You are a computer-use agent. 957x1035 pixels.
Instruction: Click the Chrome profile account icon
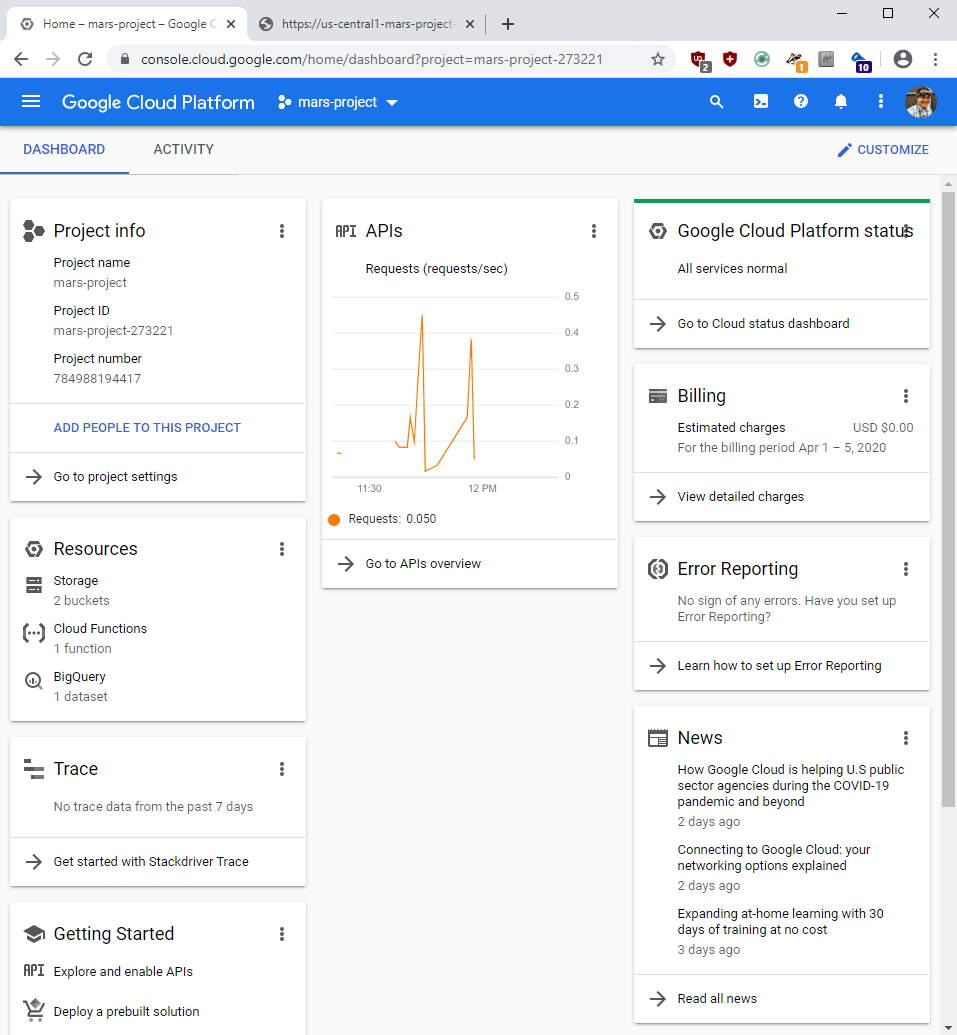point(903,59)
